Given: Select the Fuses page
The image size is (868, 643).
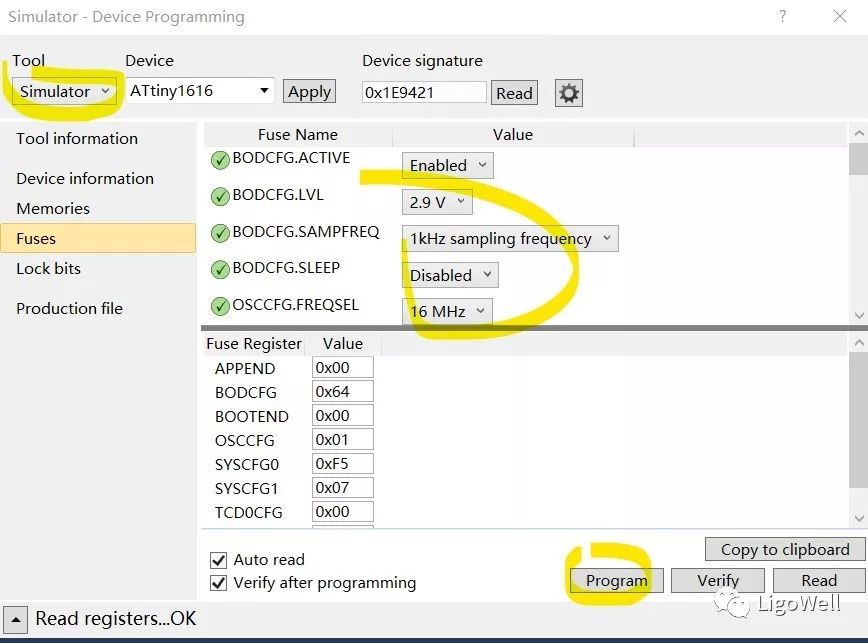Looking at the screenshot, I should coord(98,238).
